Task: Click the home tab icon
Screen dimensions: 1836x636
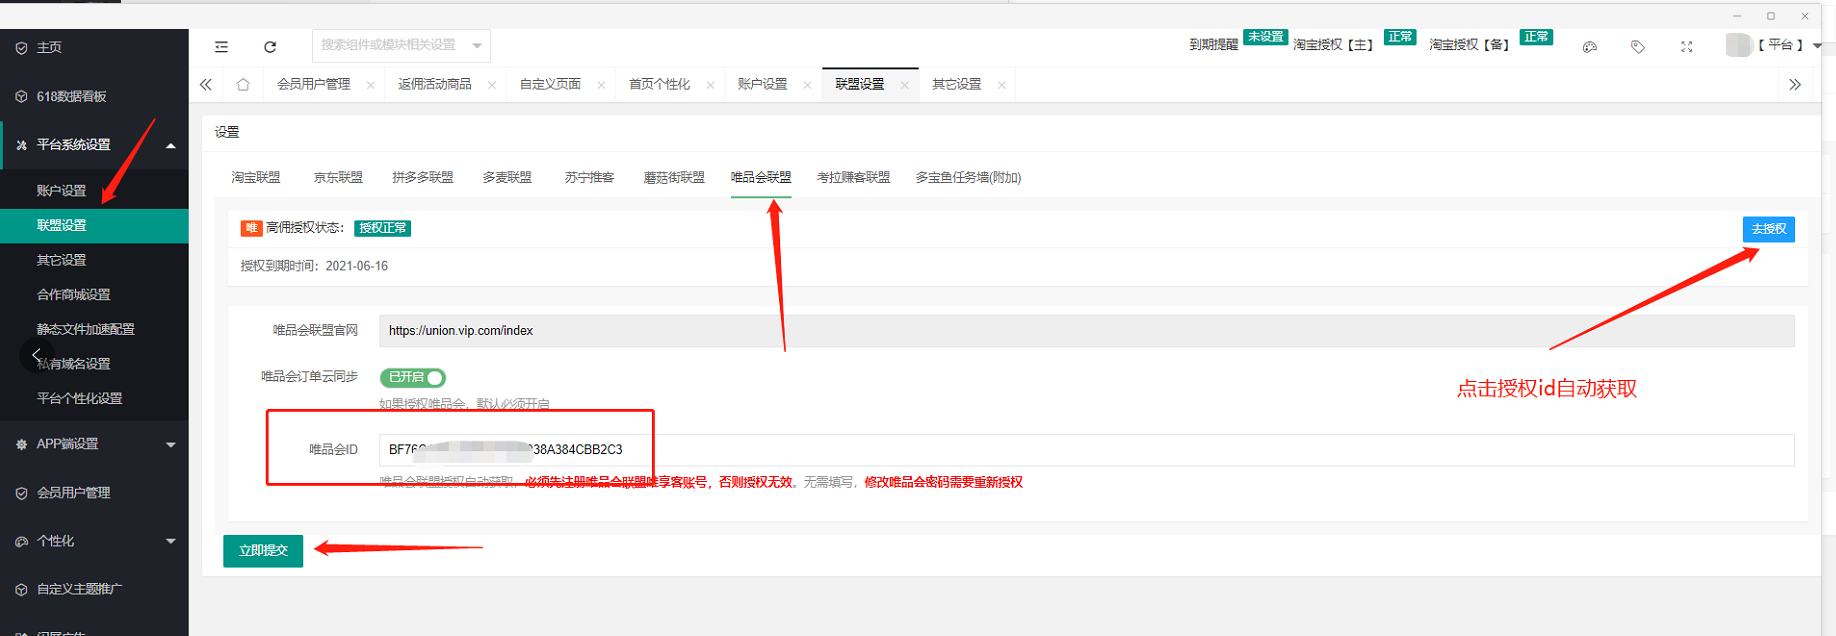Action: (x=243, y=84)
